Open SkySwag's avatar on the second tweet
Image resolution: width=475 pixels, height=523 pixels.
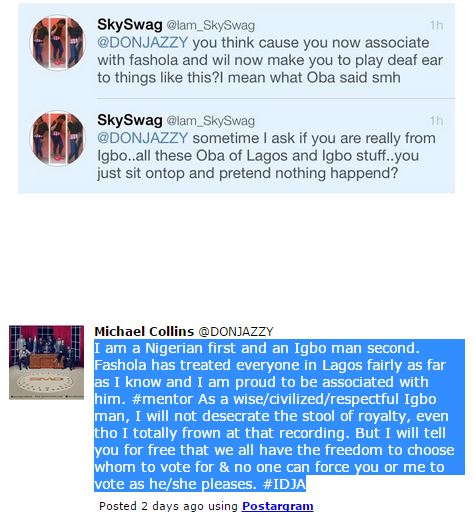click(x=58, y=138)
